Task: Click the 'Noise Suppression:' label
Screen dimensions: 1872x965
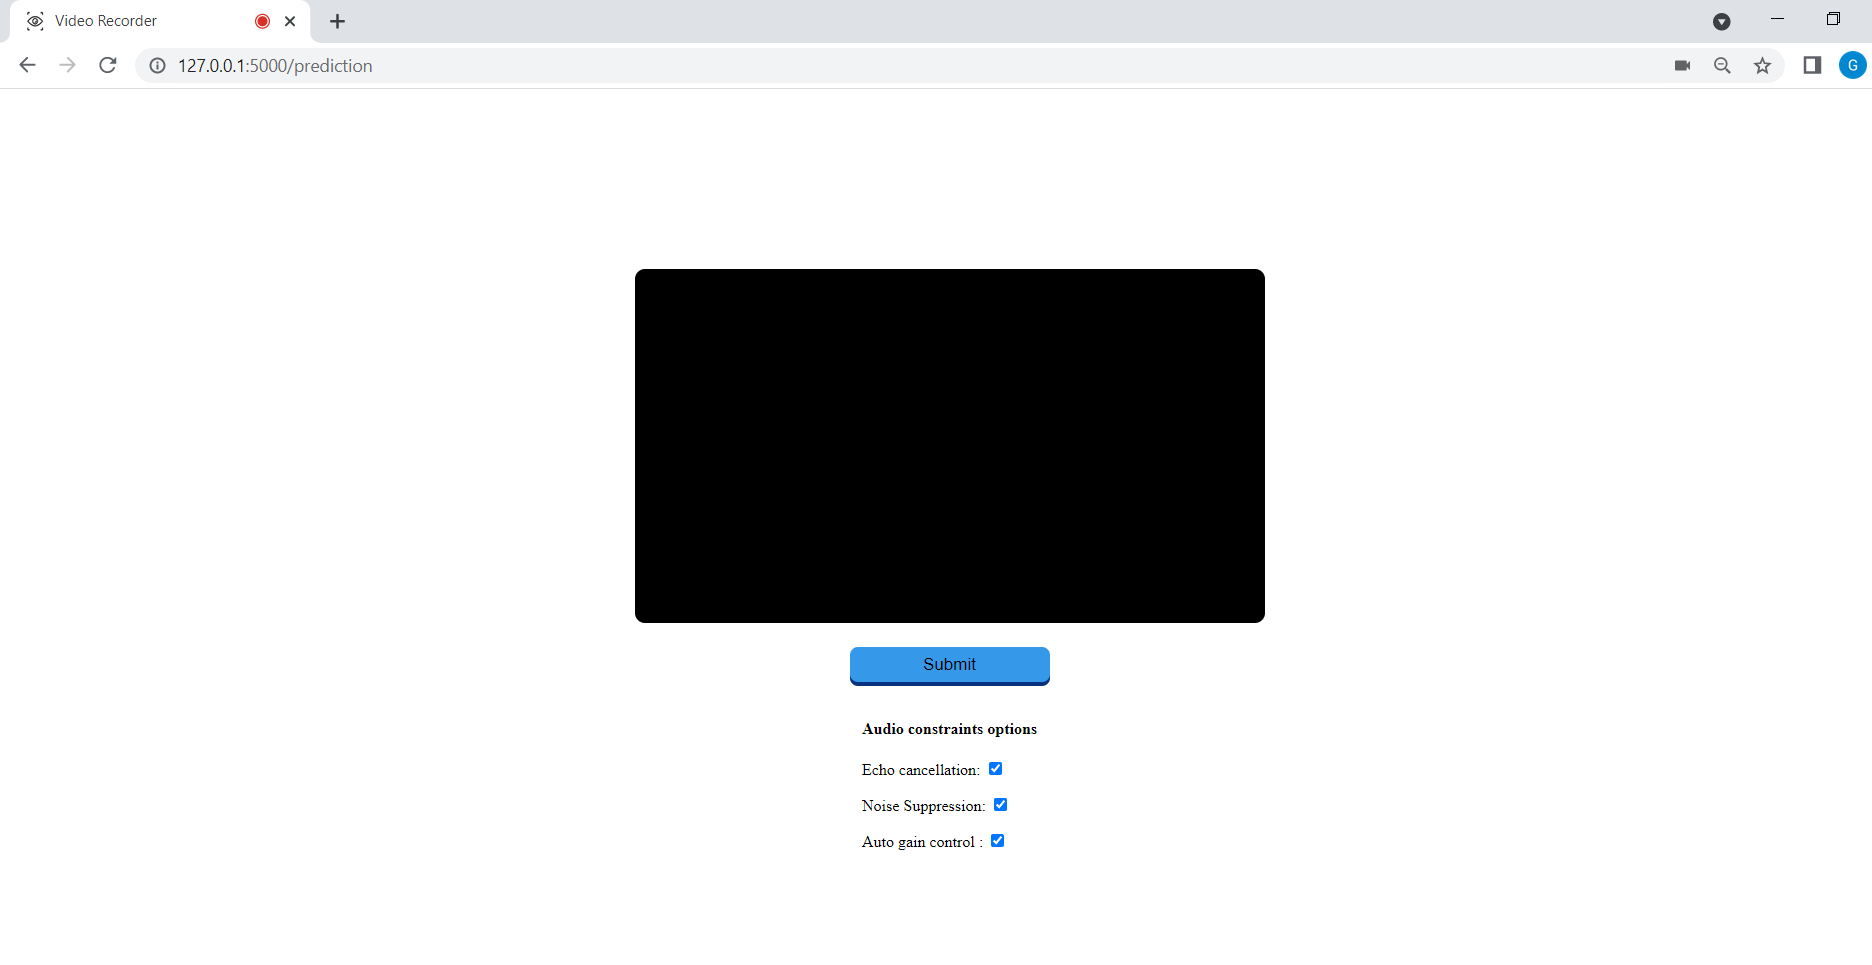Action: point(924,806)
